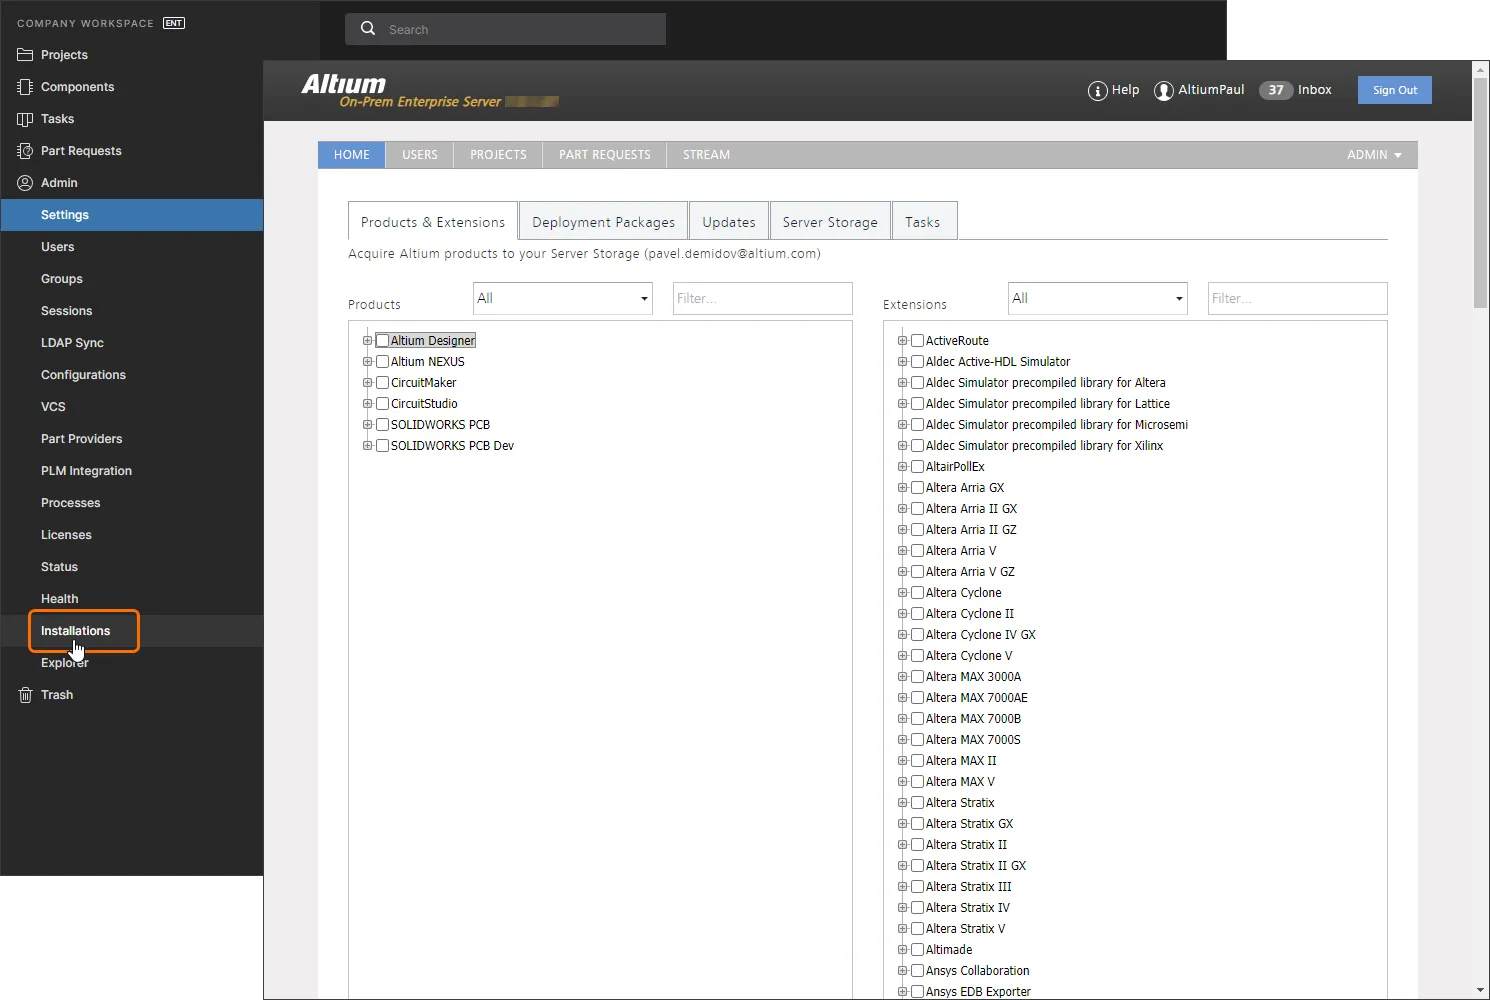Tick the SOLIDWORKS PCB Dev checkbox
The image size is (1490, 1000).
click(382, 446)
